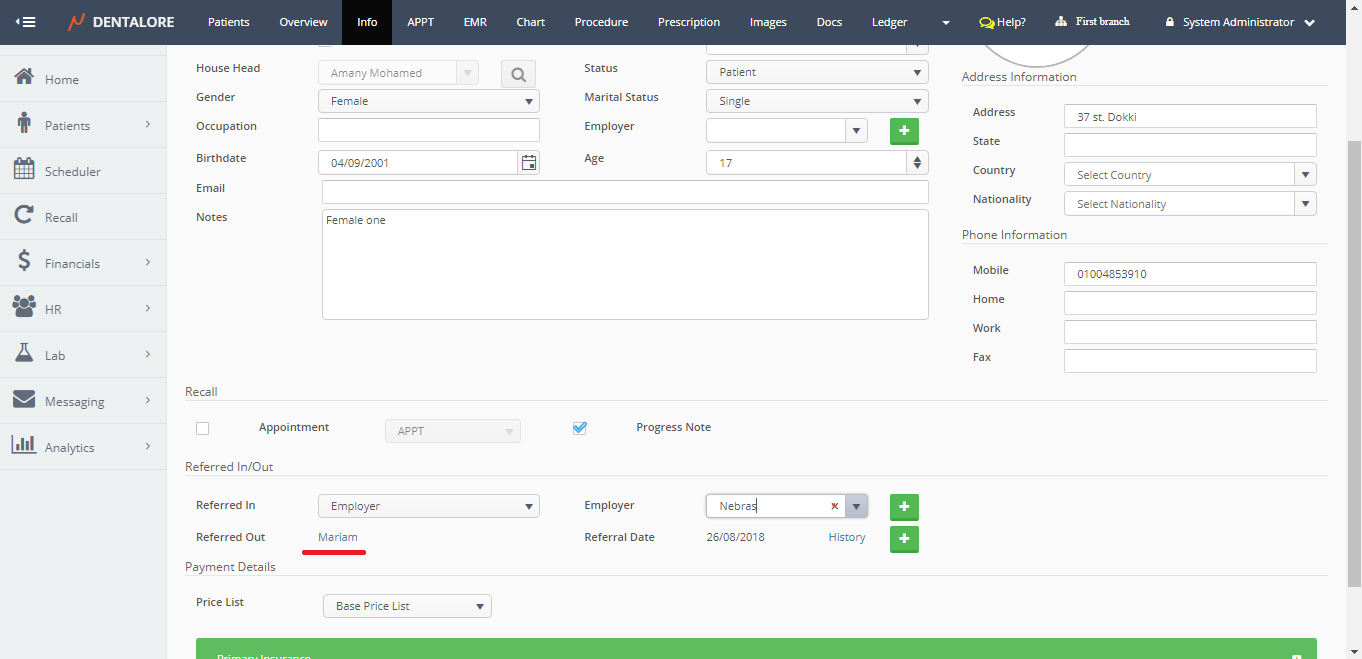1362x659 pixels.
Task: Open the Birthdate calendar picker
Action: point(529,163)
